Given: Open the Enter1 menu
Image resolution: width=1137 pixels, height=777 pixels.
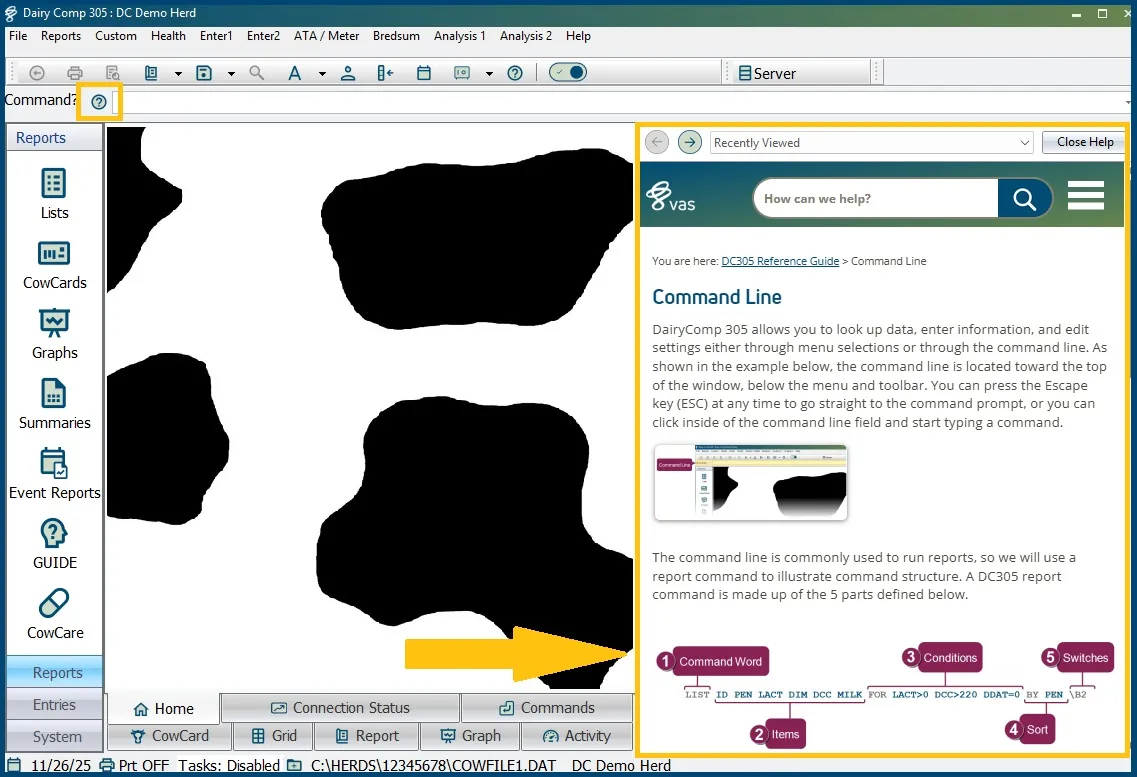Looking at the screenshot, I should point(216,36).
